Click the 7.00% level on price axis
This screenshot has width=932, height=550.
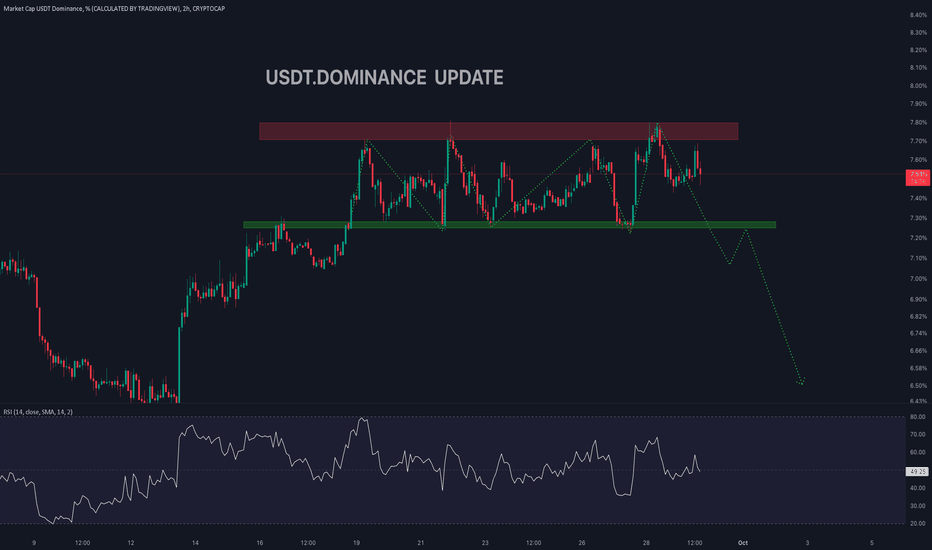tap(915, 280)
